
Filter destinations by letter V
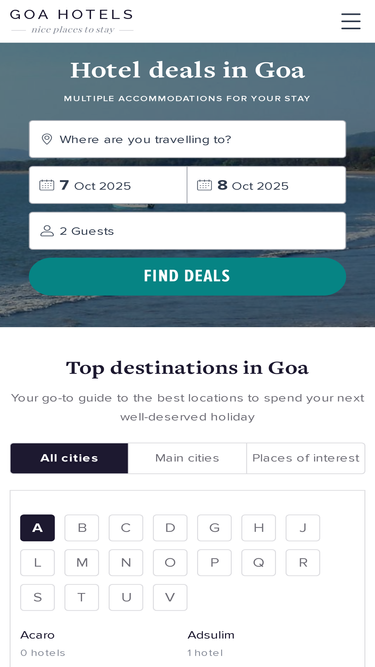click(x=170, y=598)
